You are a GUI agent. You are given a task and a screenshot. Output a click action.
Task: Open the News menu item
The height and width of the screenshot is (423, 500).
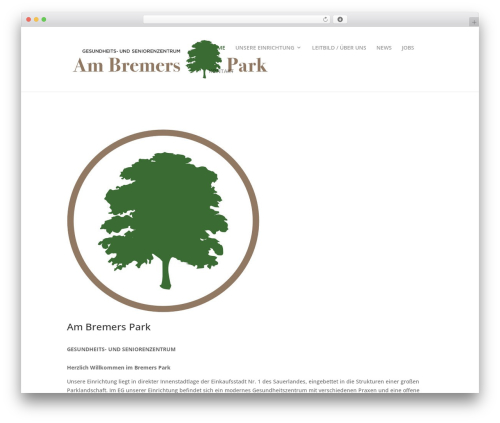(x=384, y=48)
